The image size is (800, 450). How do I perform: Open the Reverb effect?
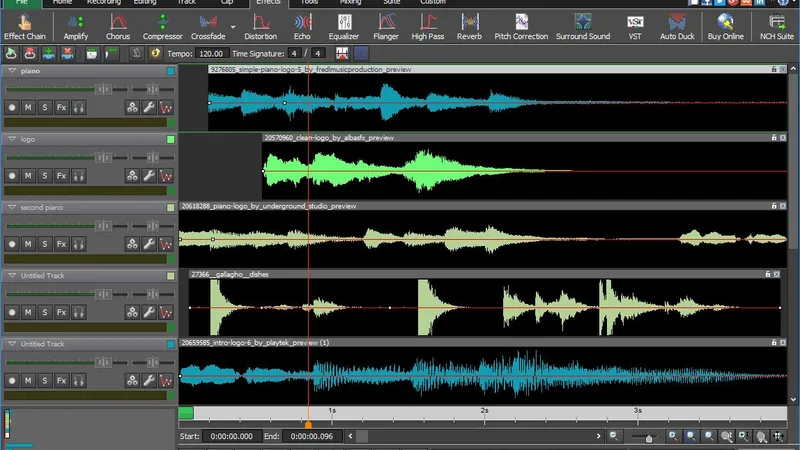(x=469, y=25)
